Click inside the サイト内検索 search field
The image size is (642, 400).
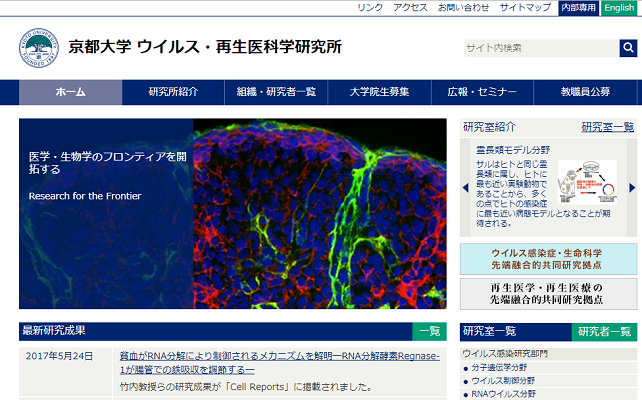[541, 48]
